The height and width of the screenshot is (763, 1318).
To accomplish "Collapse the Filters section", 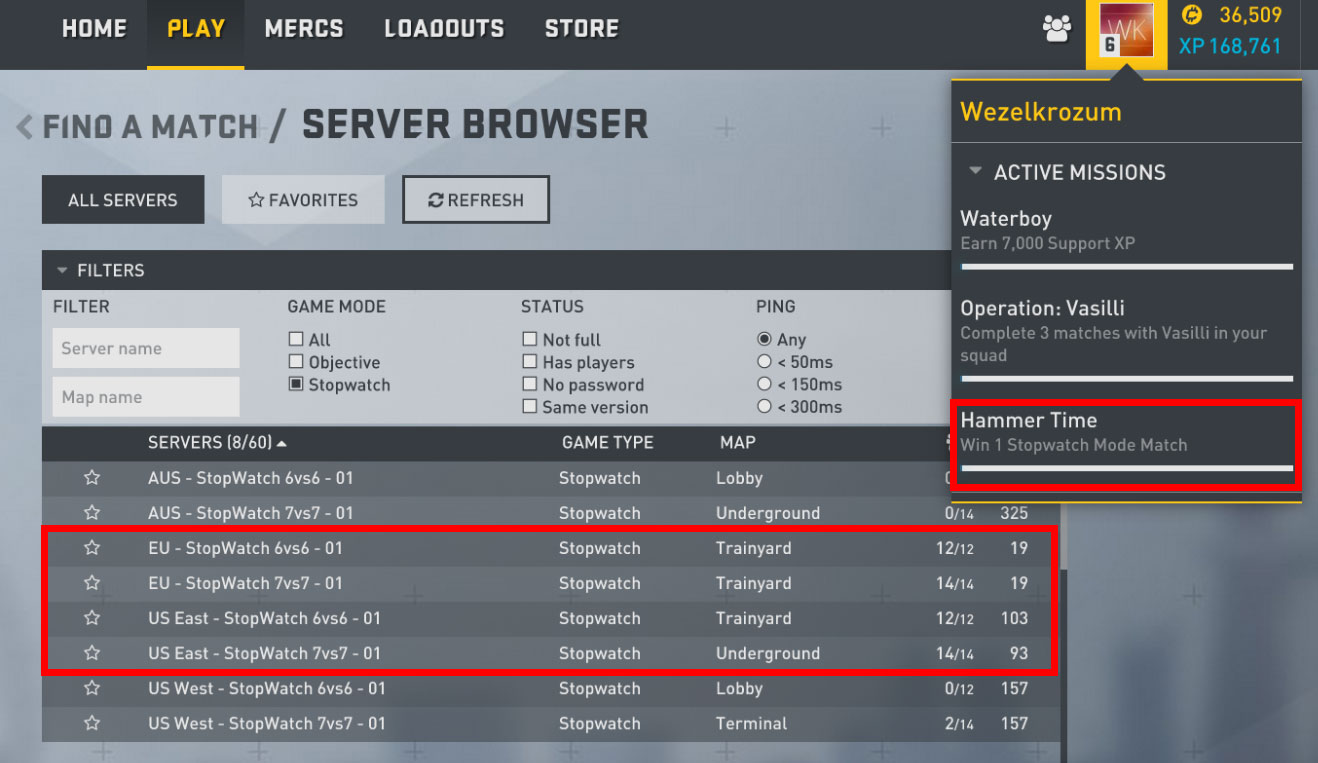I will tap(62, 270).
